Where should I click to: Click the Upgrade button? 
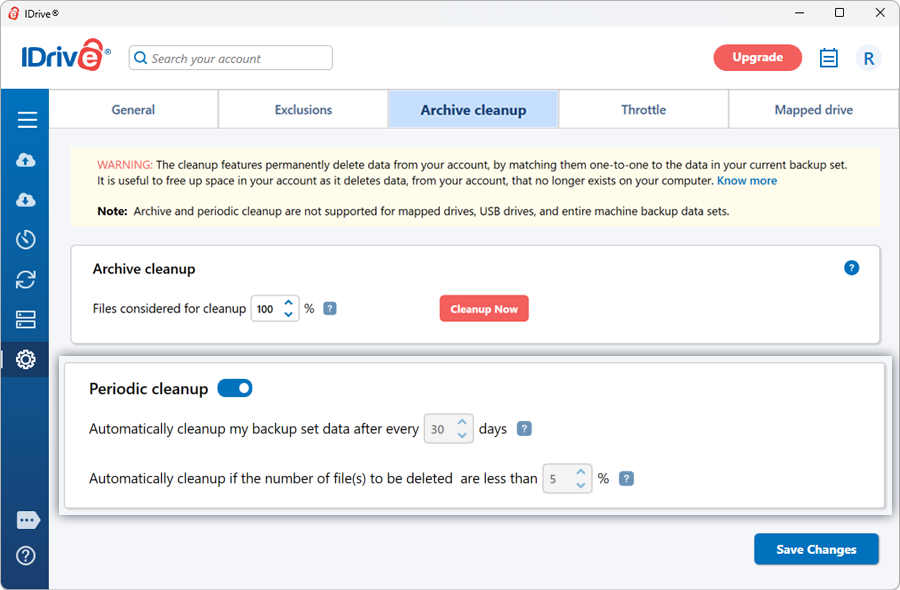pyautogui.click(x=757, y=57)
